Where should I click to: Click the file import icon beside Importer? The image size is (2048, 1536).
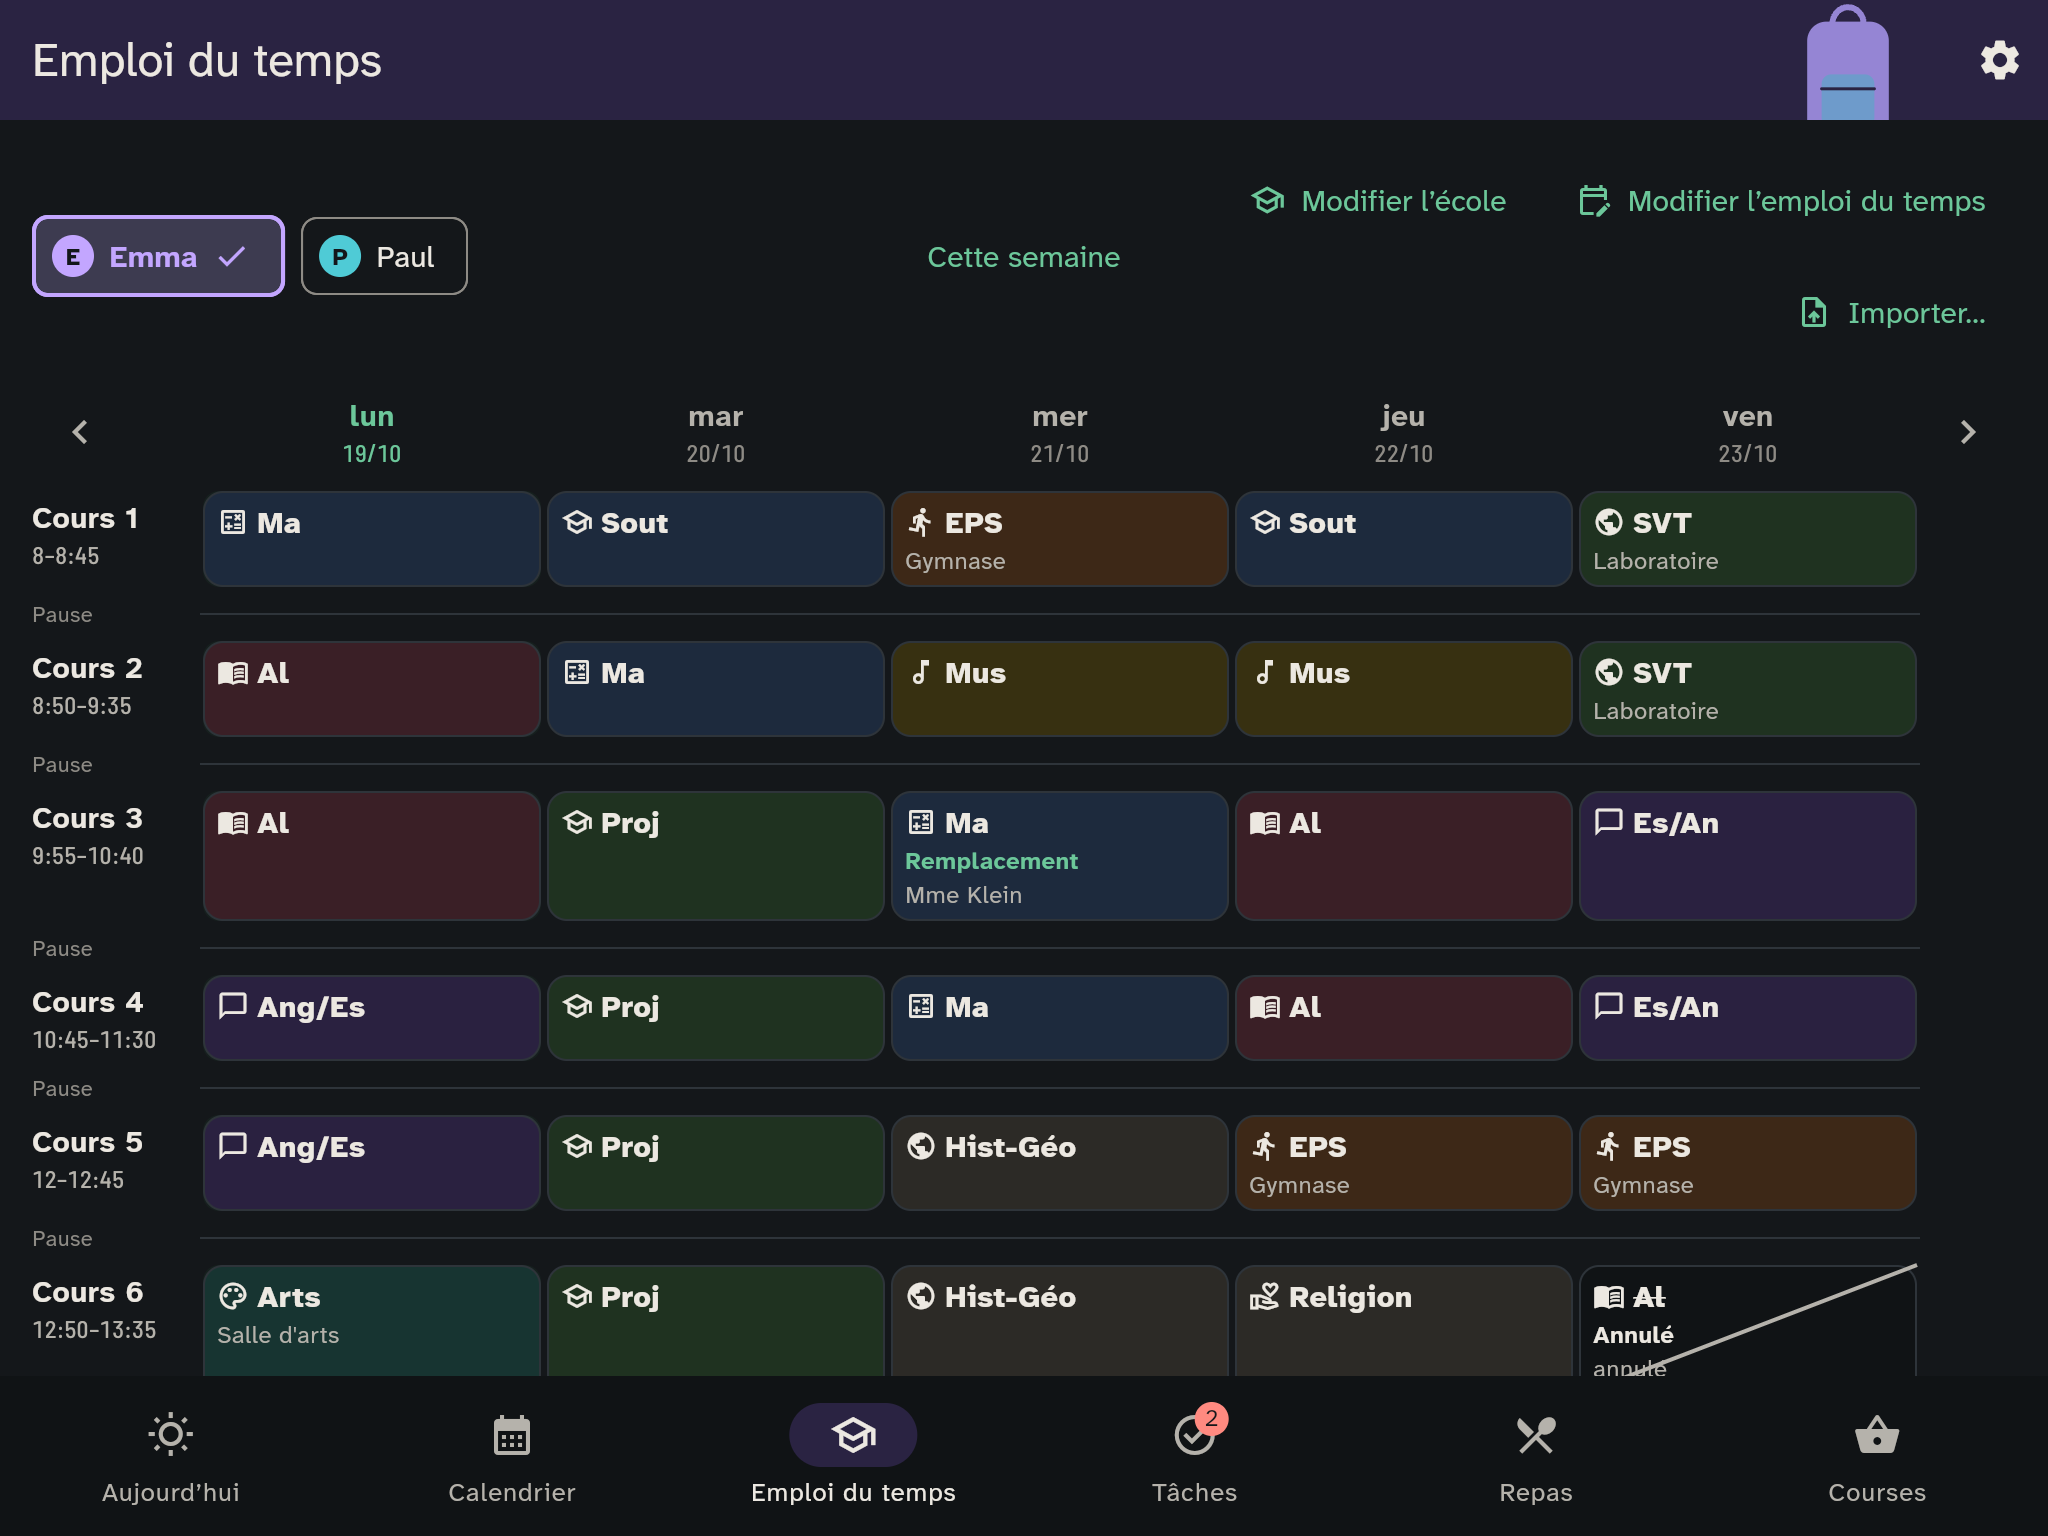(1814, 313)
